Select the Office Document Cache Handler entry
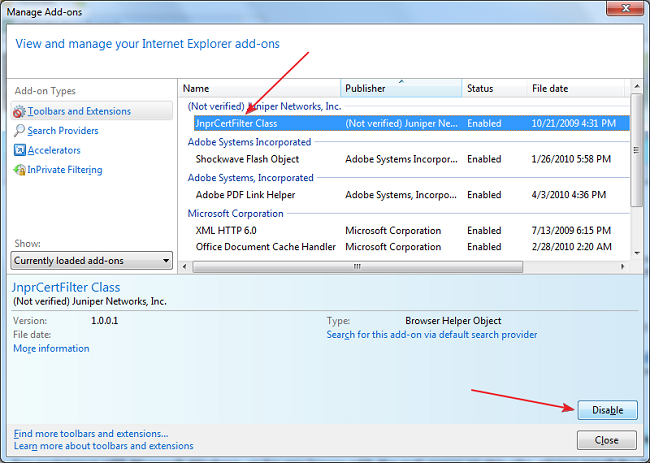650x463 pixels. 404,247
